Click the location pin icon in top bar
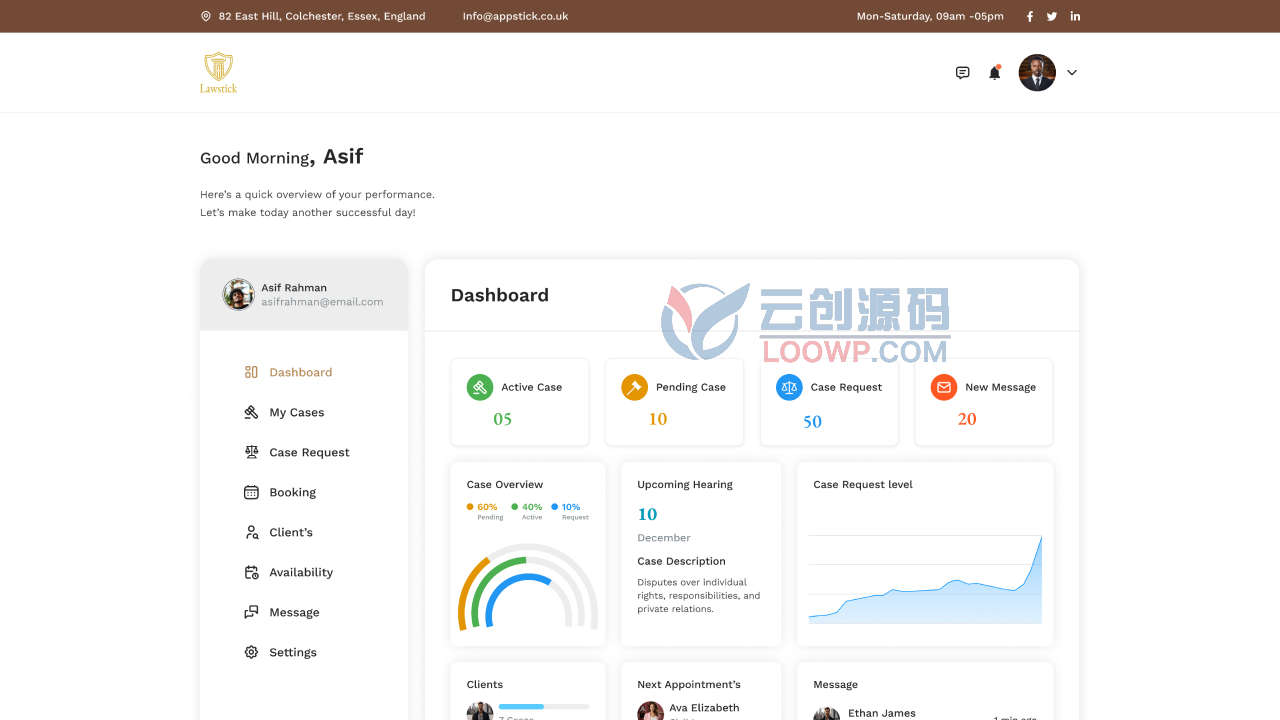The width and height of the screenshot is (1280, 720). (x=206, y=16)
